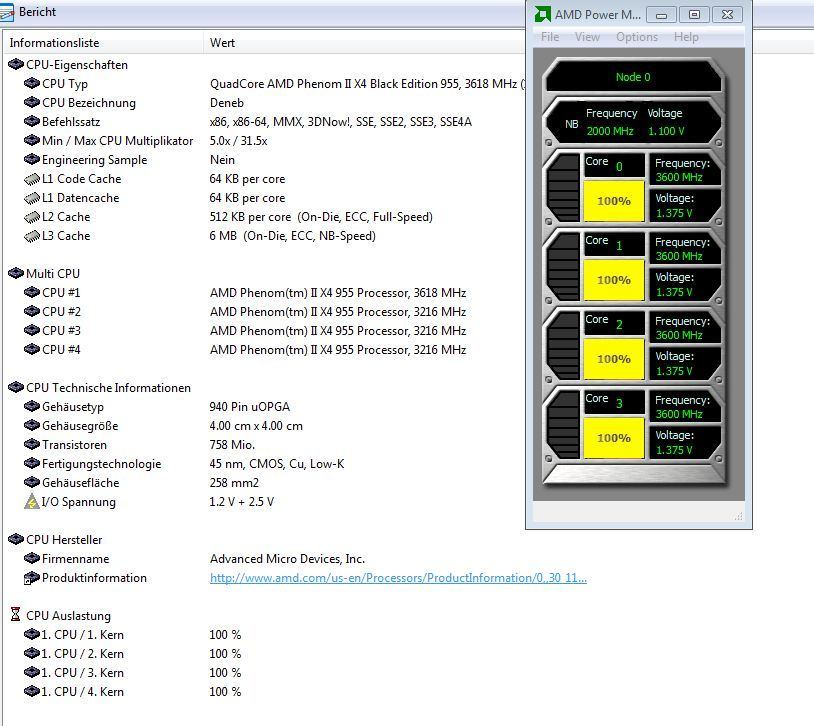Select the 940 Pin uOPGA value

[250, 407]
